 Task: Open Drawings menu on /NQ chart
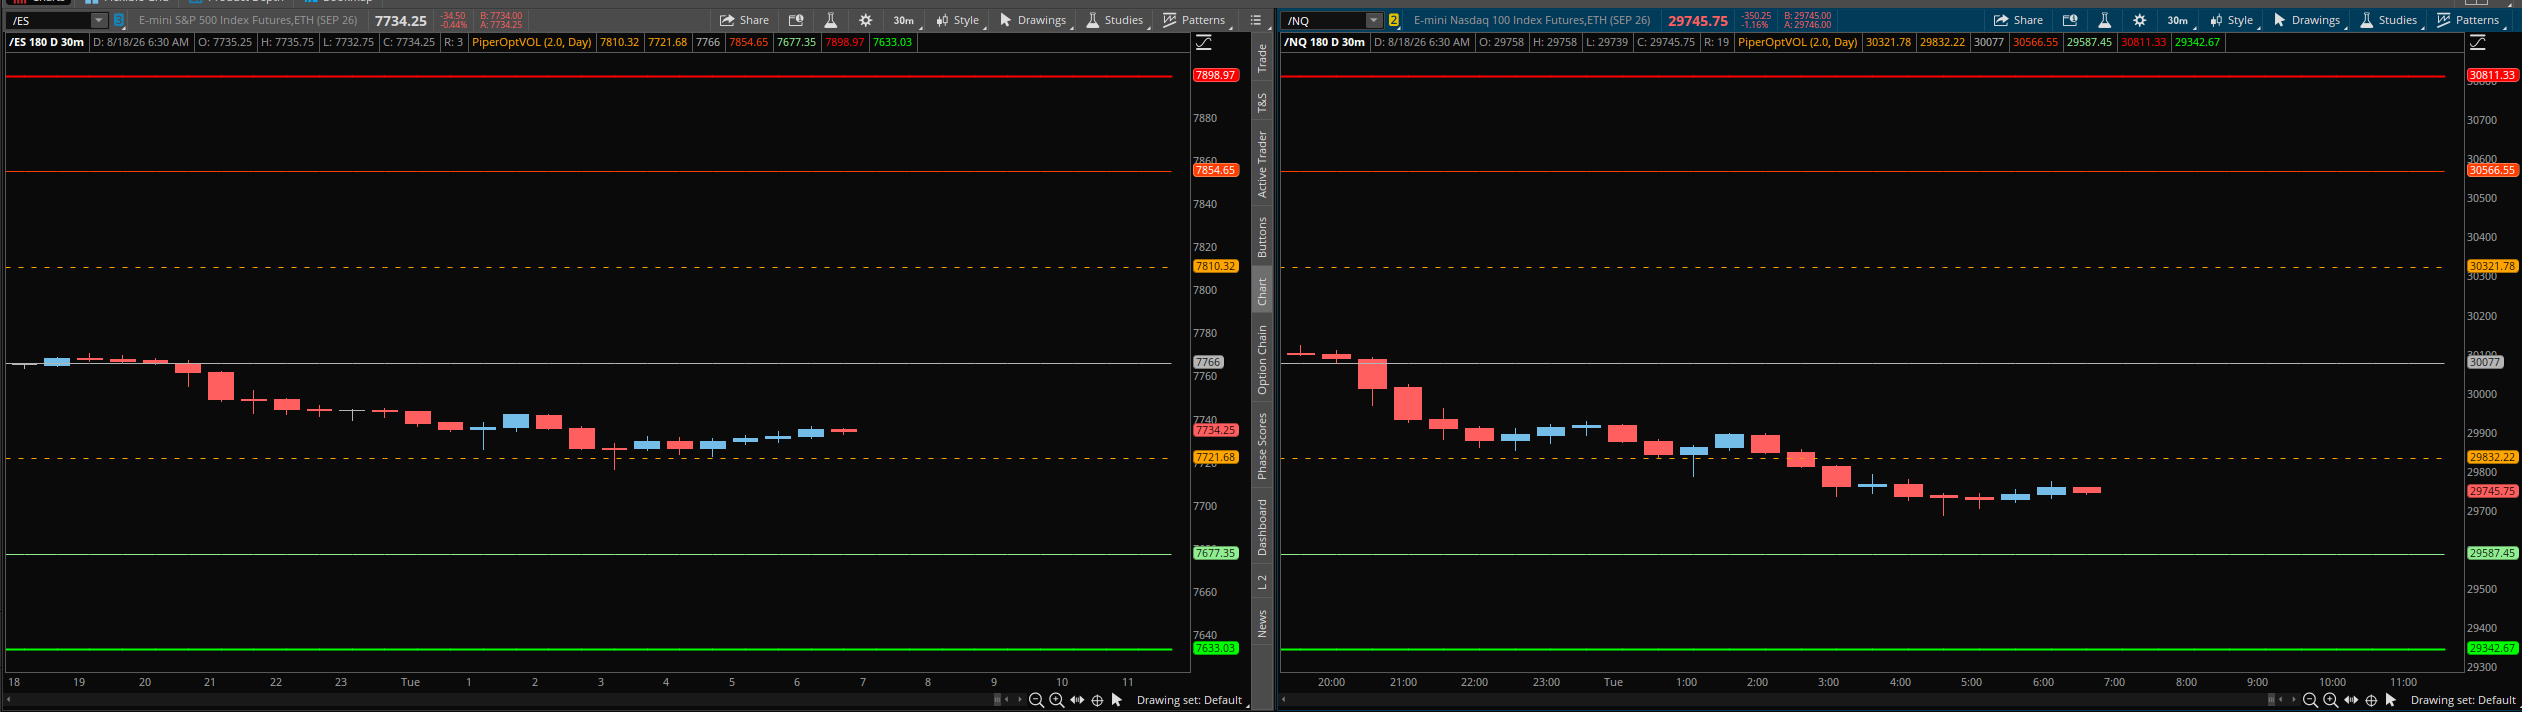click(2307, 20)
